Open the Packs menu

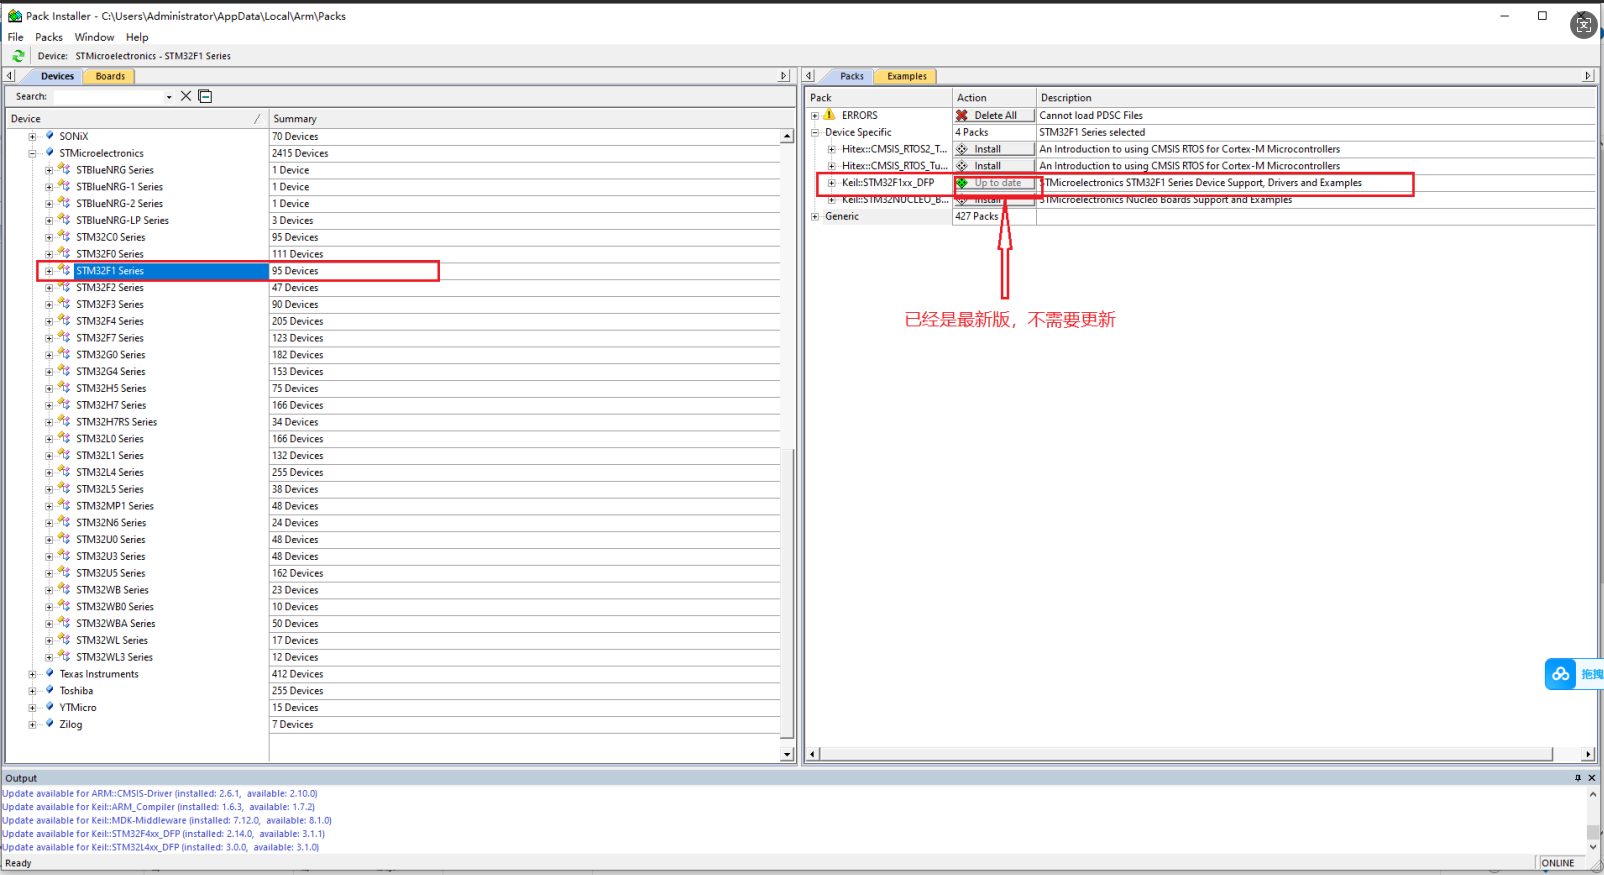pos(49,37)
